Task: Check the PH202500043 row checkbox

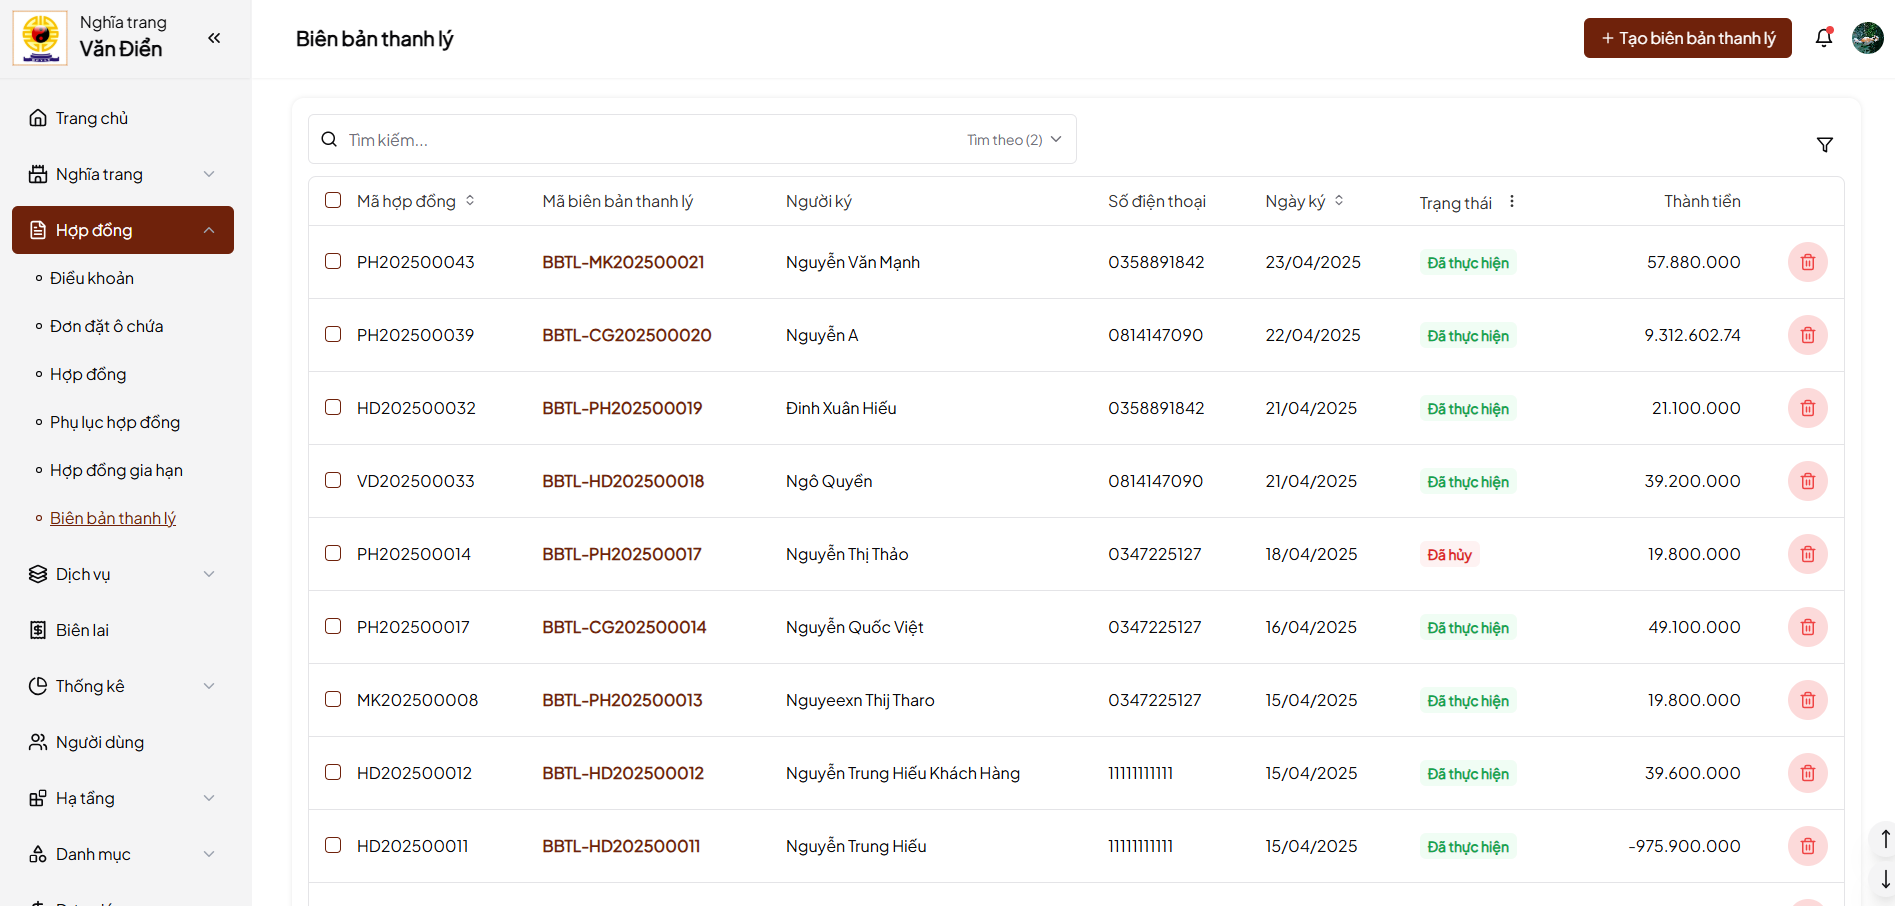Action: (x=333, y=261)
